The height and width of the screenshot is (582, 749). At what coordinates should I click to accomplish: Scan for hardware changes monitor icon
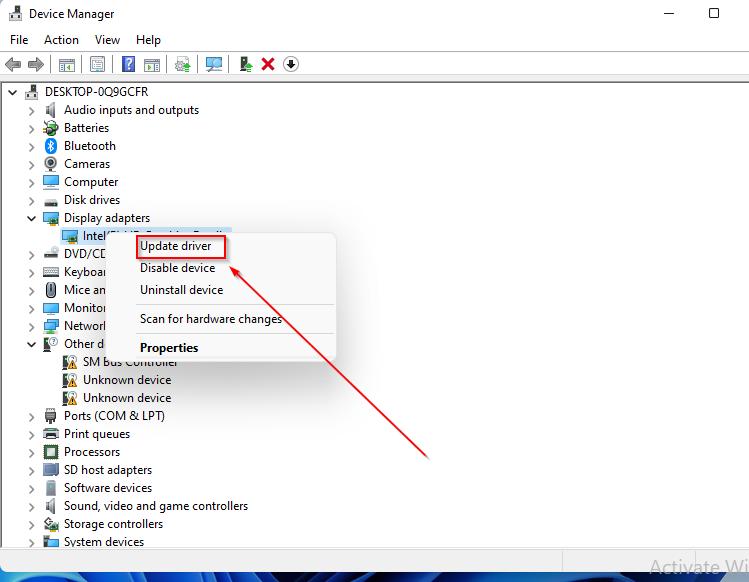click(x=214, y=65)
